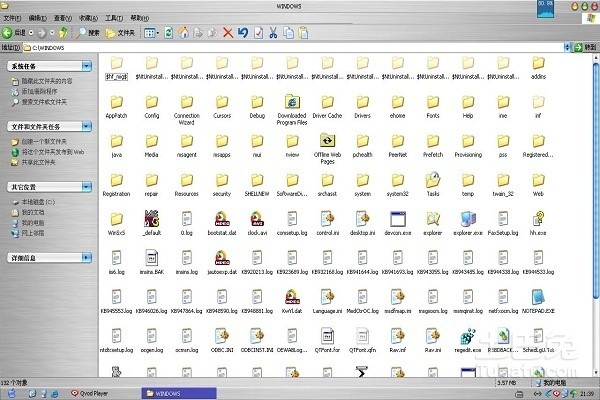Select the clock.avi file
This screenshot has width=600, height=400.
tap(257, 224)
